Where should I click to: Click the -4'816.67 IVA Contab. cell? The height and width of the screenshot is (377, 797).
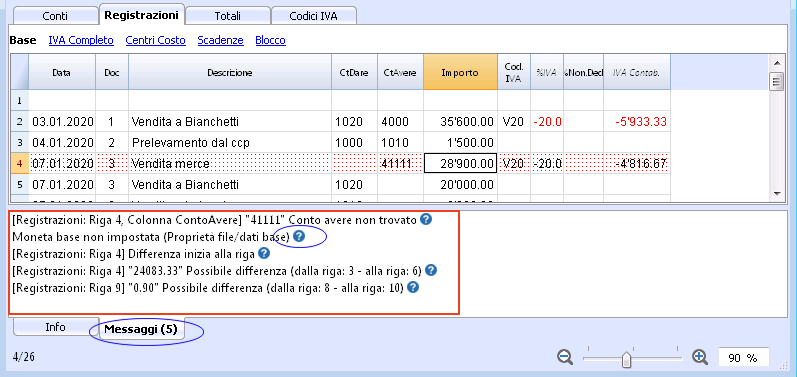pyautogui.click(x=637, y=164)
